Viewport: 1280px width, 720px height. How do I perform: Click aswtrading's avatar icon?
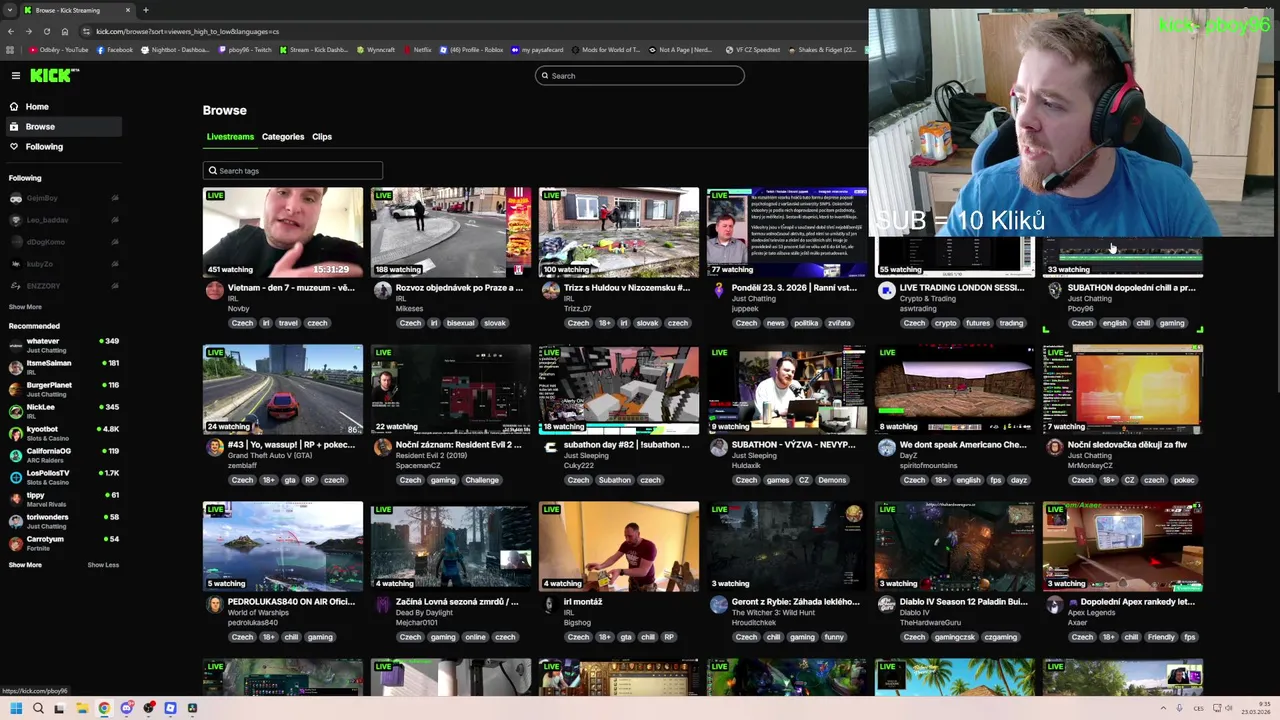887,290
